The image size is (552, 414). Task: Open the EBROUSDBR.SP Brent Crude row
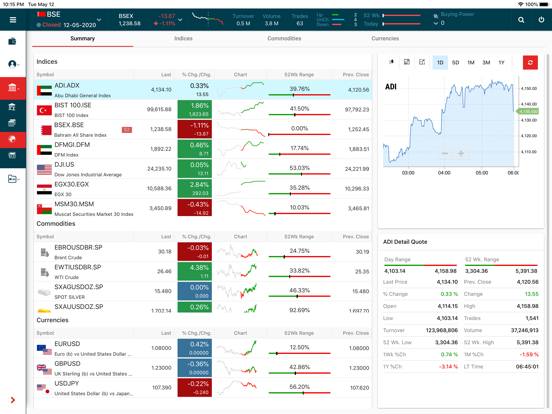coord(203,252)
